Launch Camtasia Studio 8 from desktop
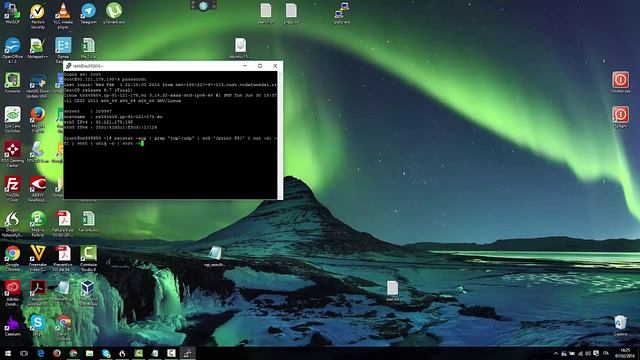 coord(88,258)
